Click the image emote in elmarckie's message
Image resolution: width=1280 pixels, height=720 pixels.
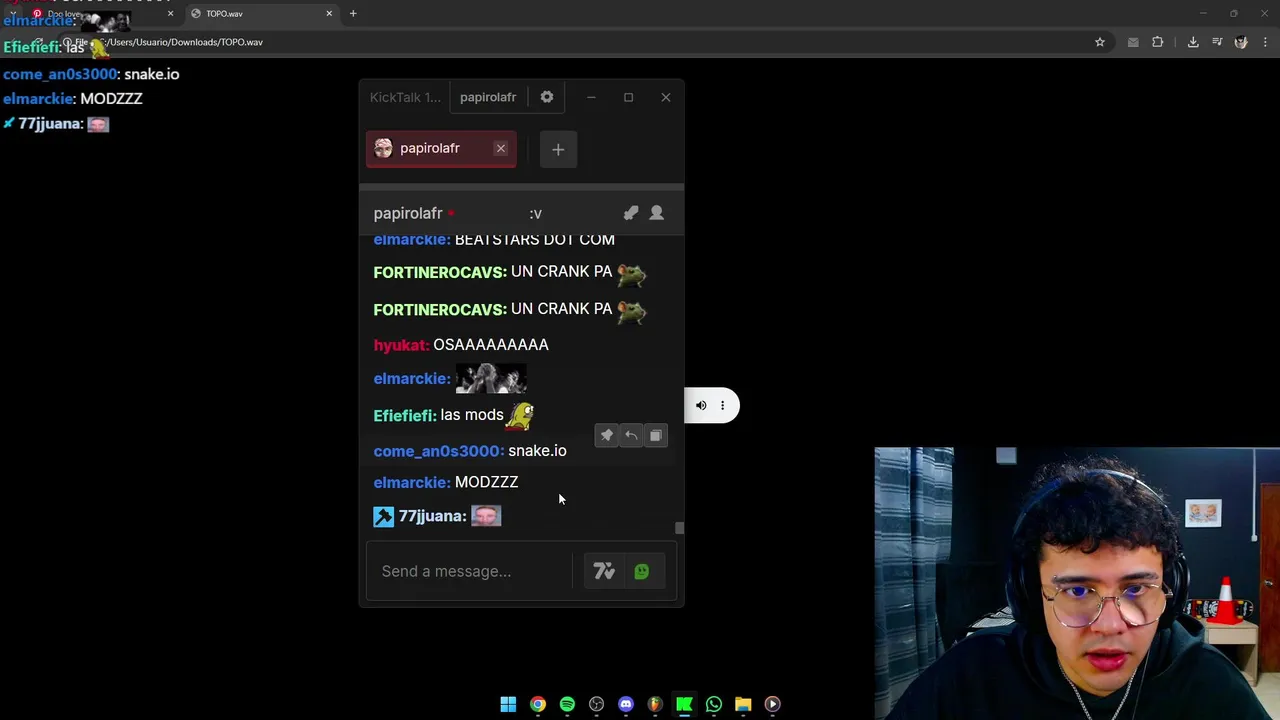491,379
